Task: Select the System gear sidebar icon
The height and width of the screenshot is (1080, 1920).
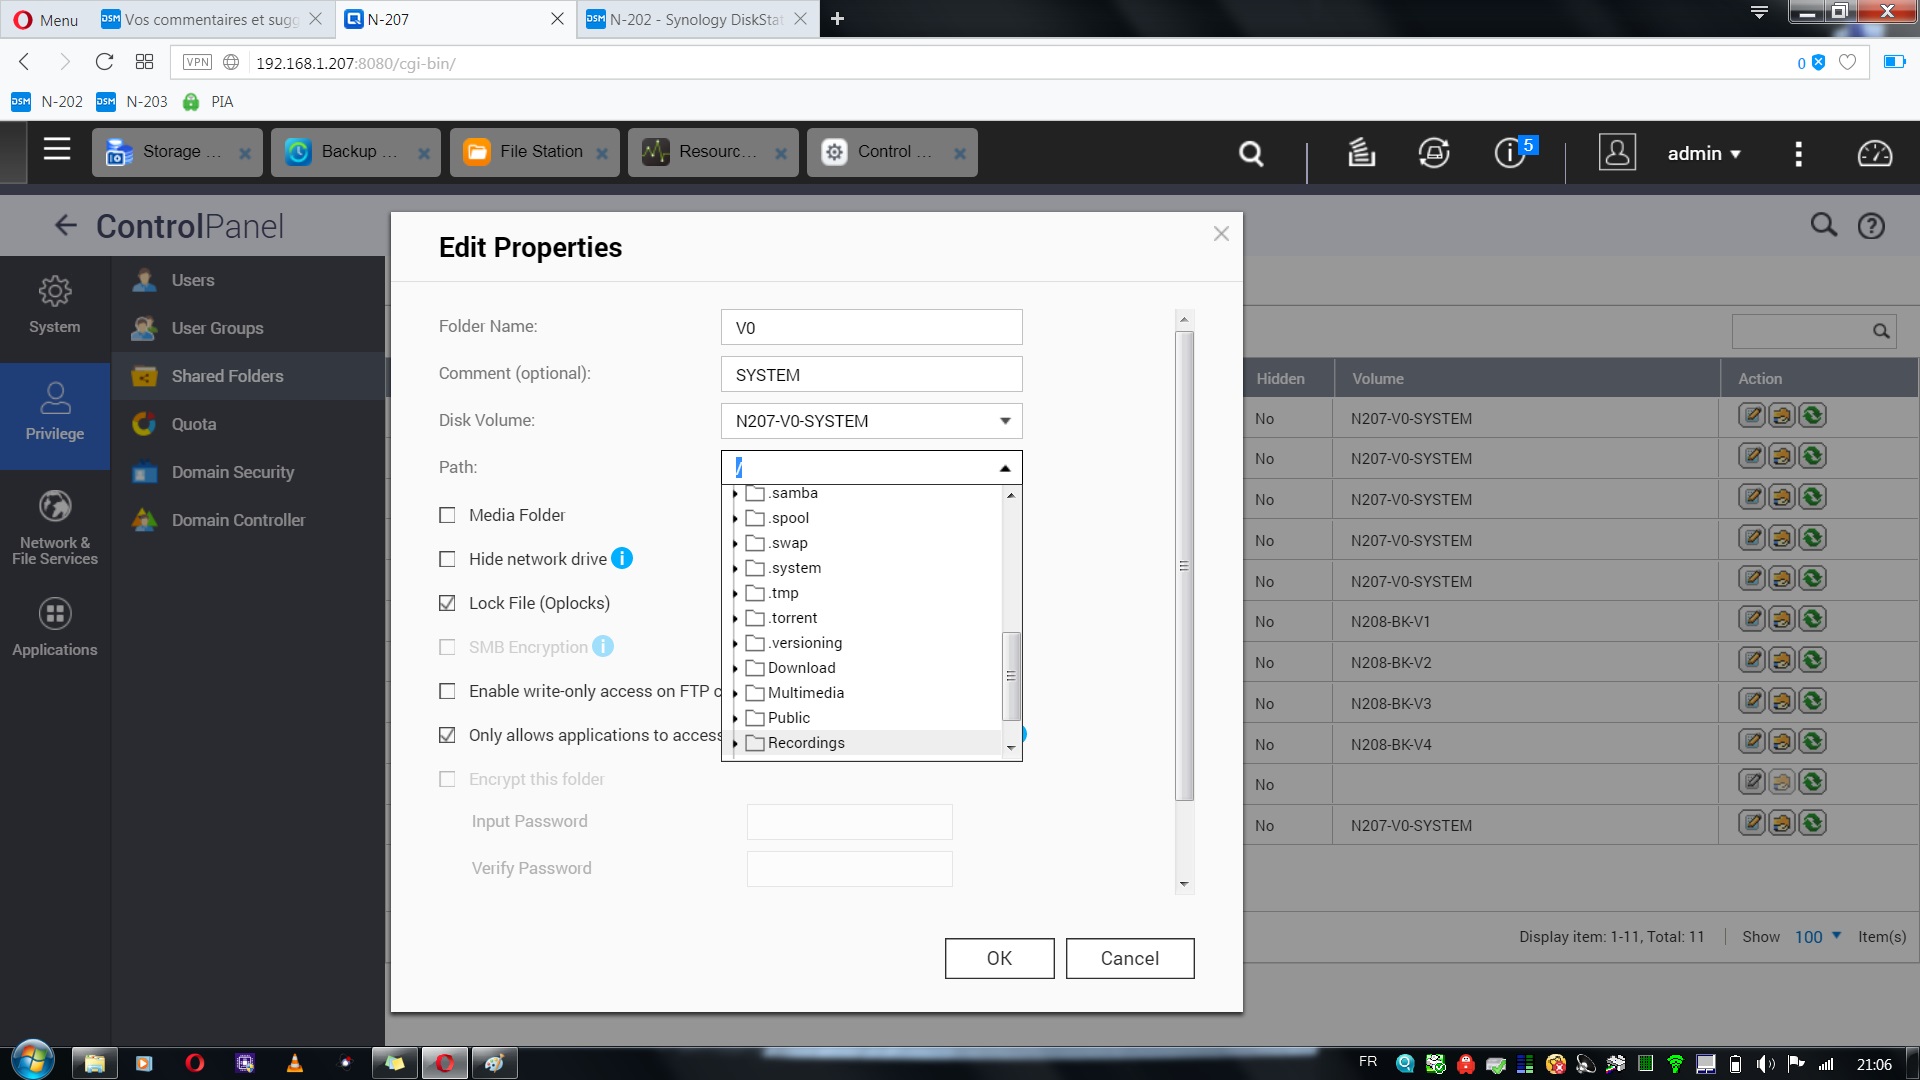Action: (x=55, y=305)
